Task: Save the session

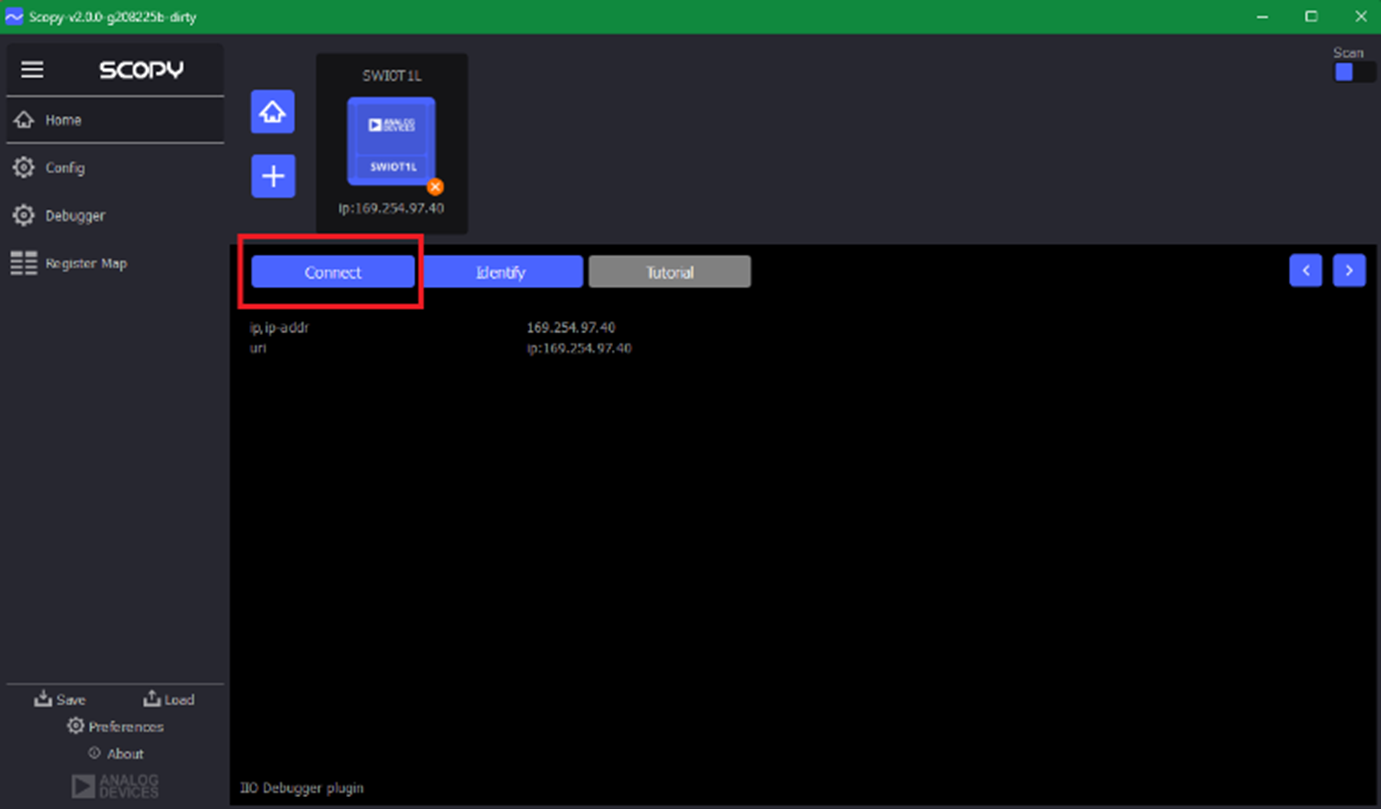Action: pyautogui.click(x=60, y=699)
